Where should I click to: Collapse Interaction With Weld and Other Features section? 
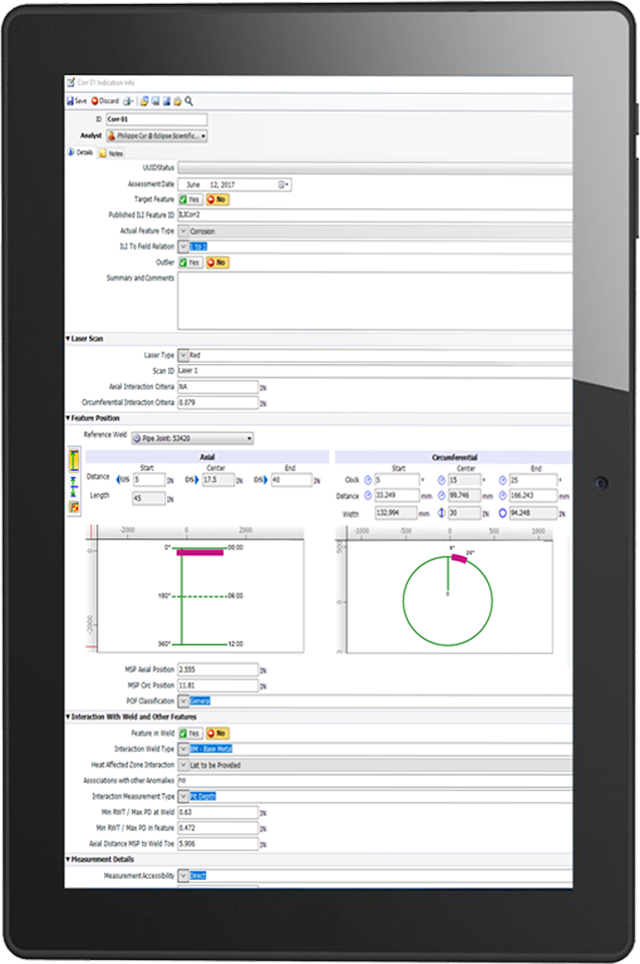coord(68,717)
